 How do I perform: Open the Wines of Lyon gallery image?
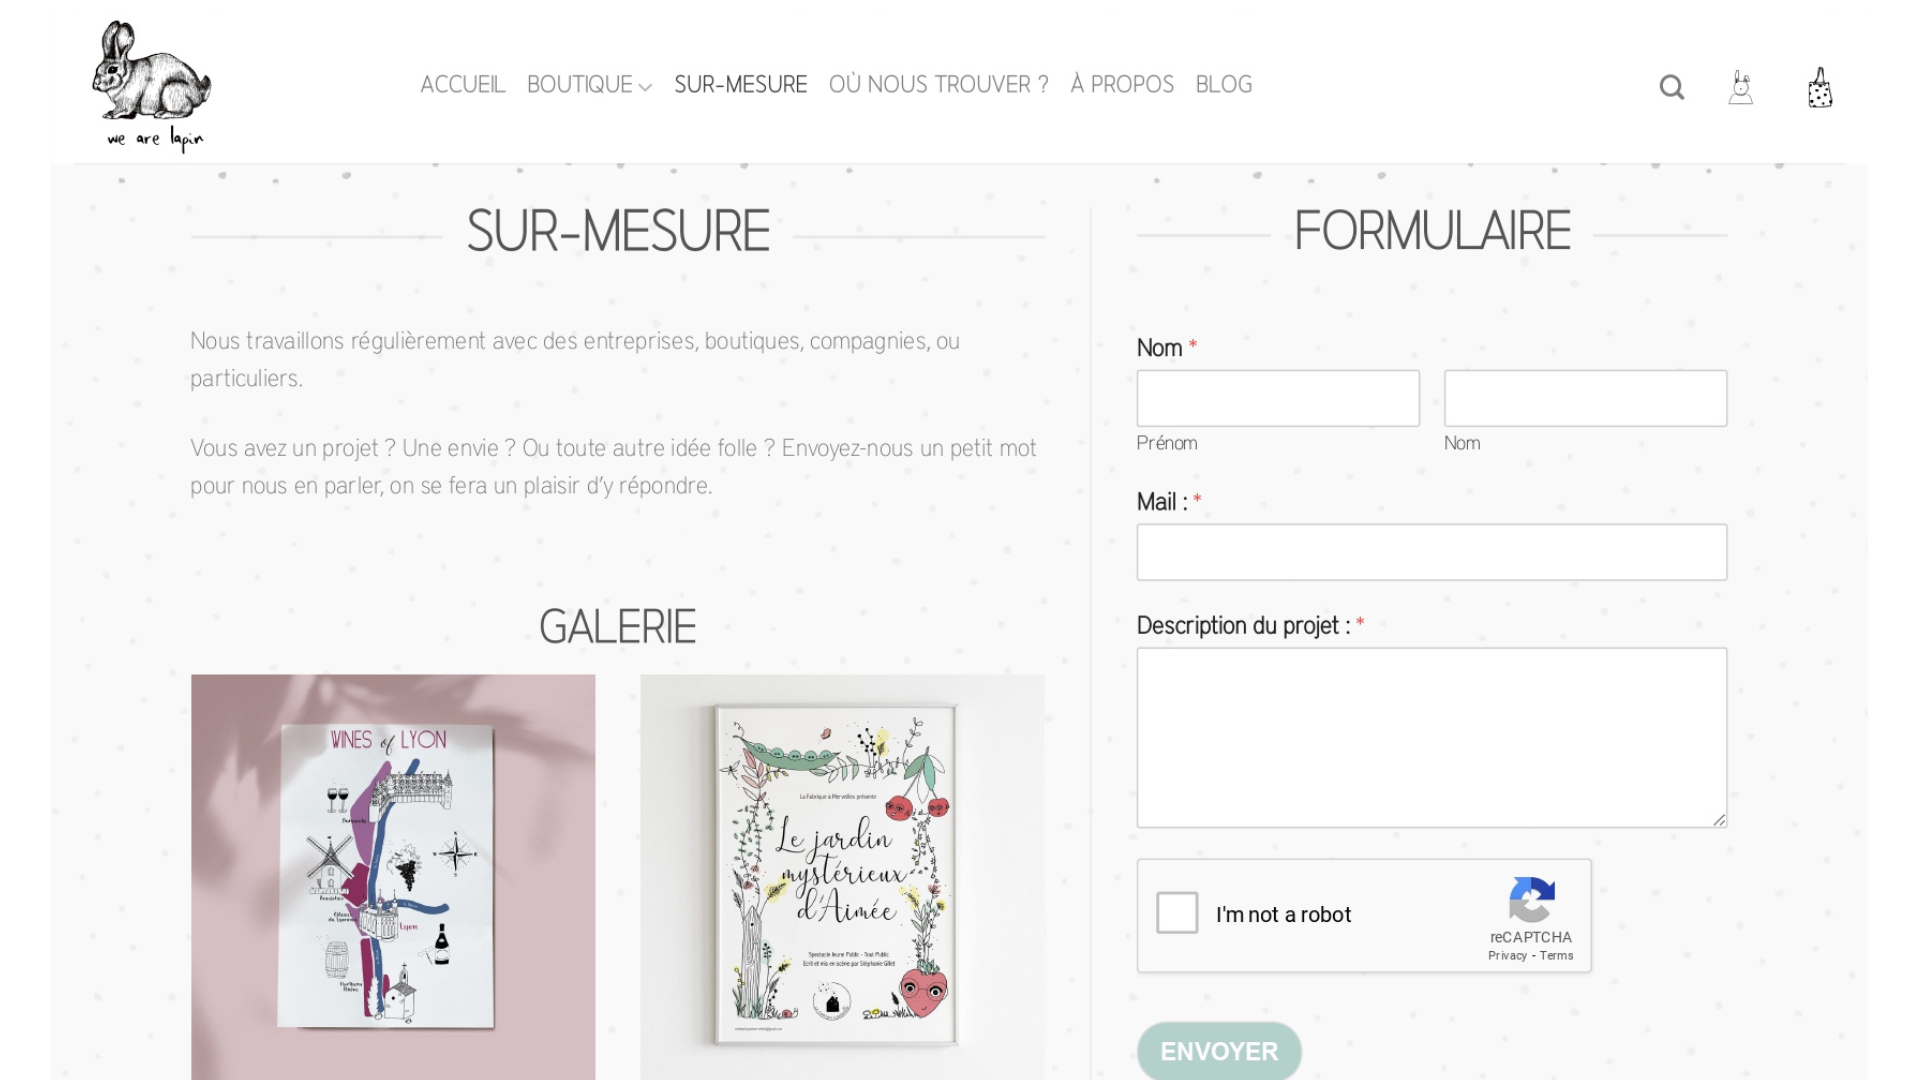tap(393, 877)
